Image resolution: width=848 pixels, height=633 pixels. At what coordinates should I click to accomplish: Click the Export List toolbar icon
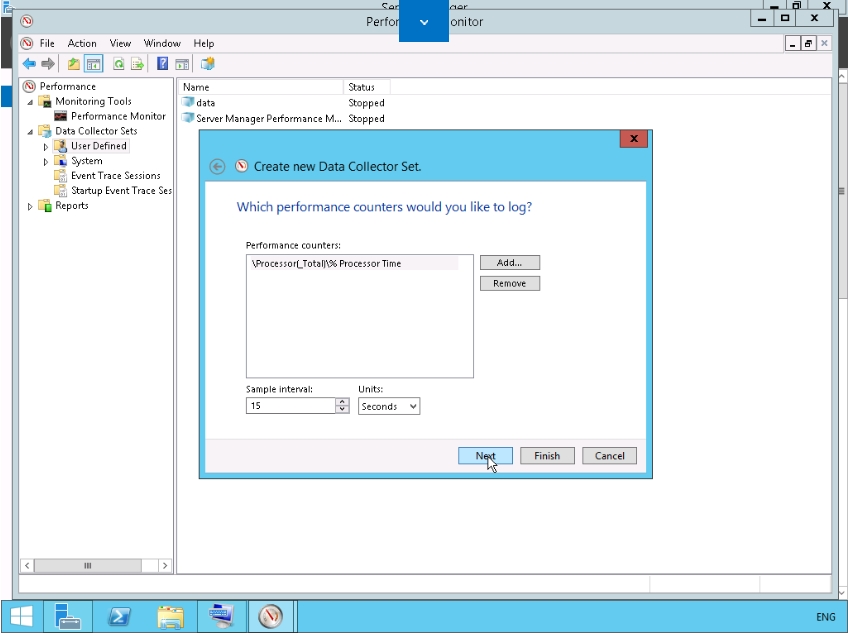coord(137,64)
